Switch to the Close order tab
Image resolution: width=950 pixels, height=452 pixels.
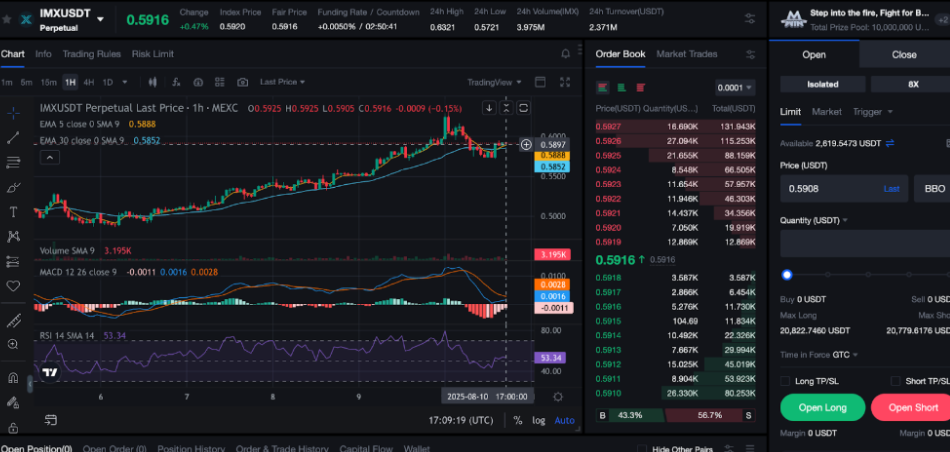click(904, 55)
